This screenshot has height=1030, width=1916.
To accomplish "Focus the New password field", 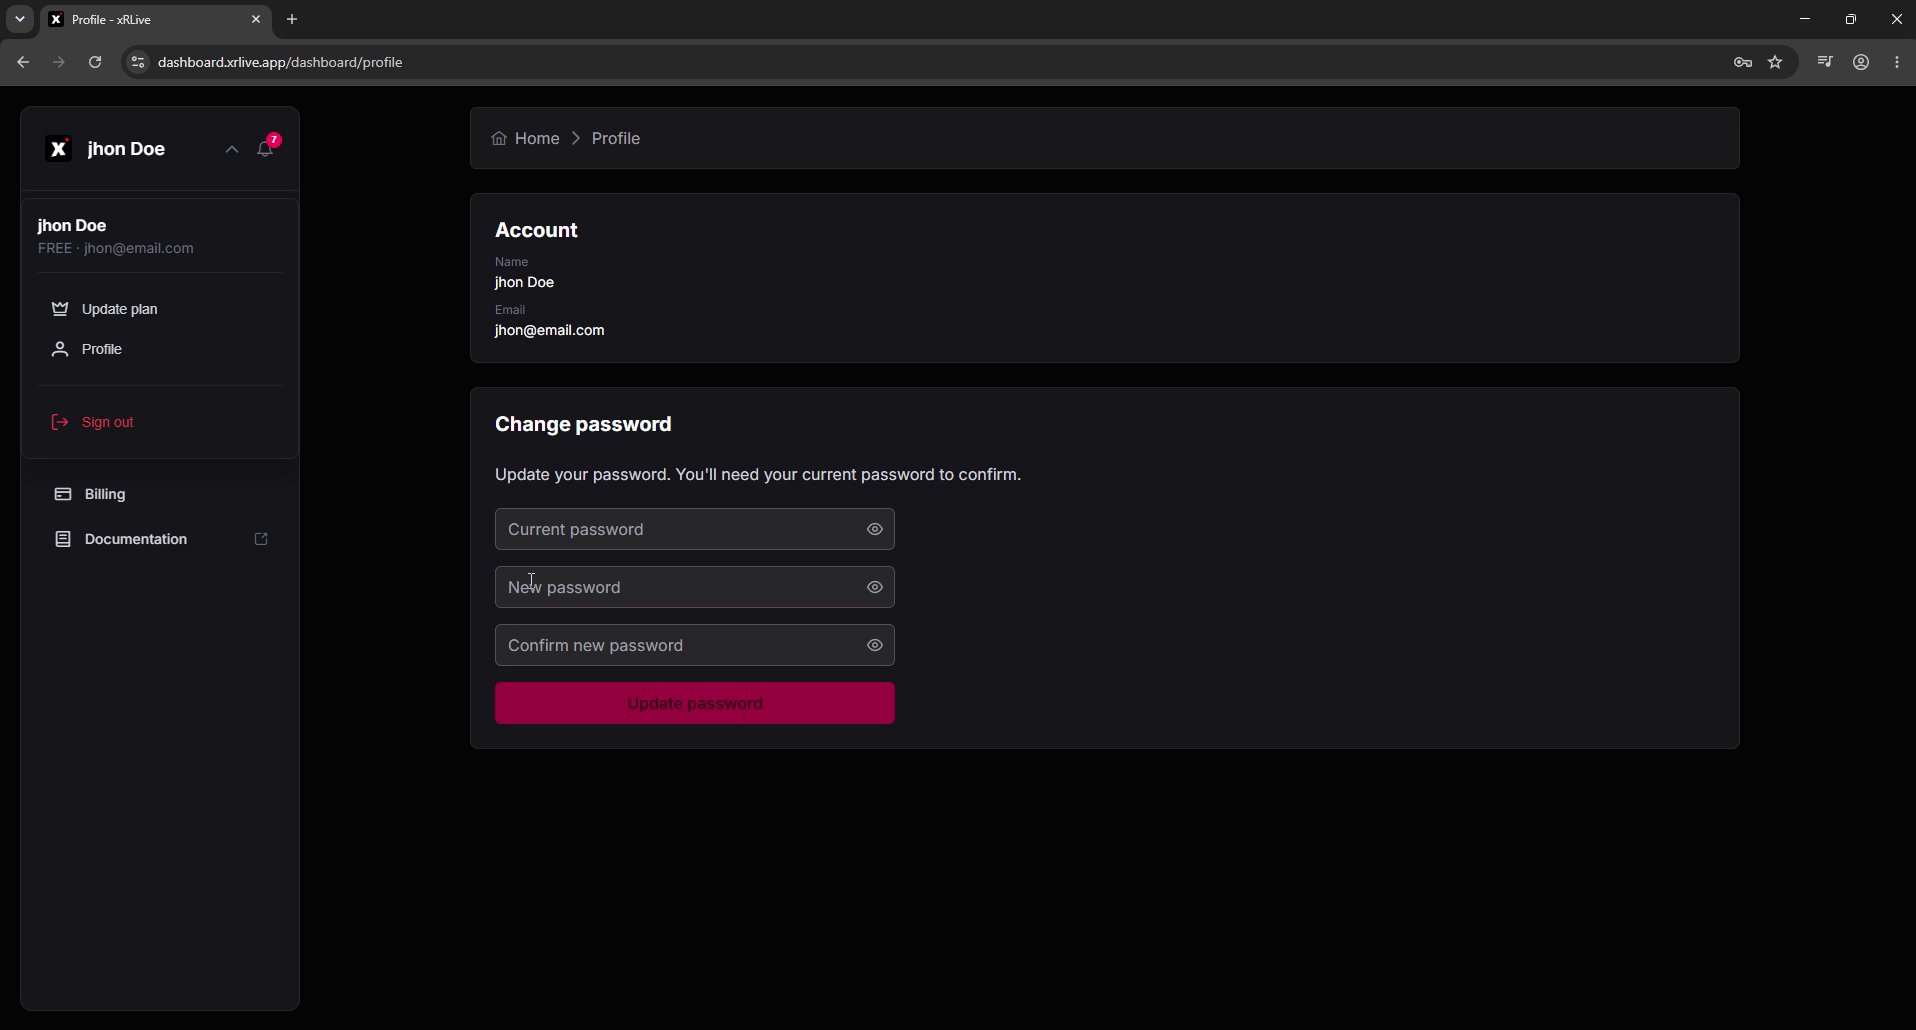I will pyautogui.click(x=694, y=587).
